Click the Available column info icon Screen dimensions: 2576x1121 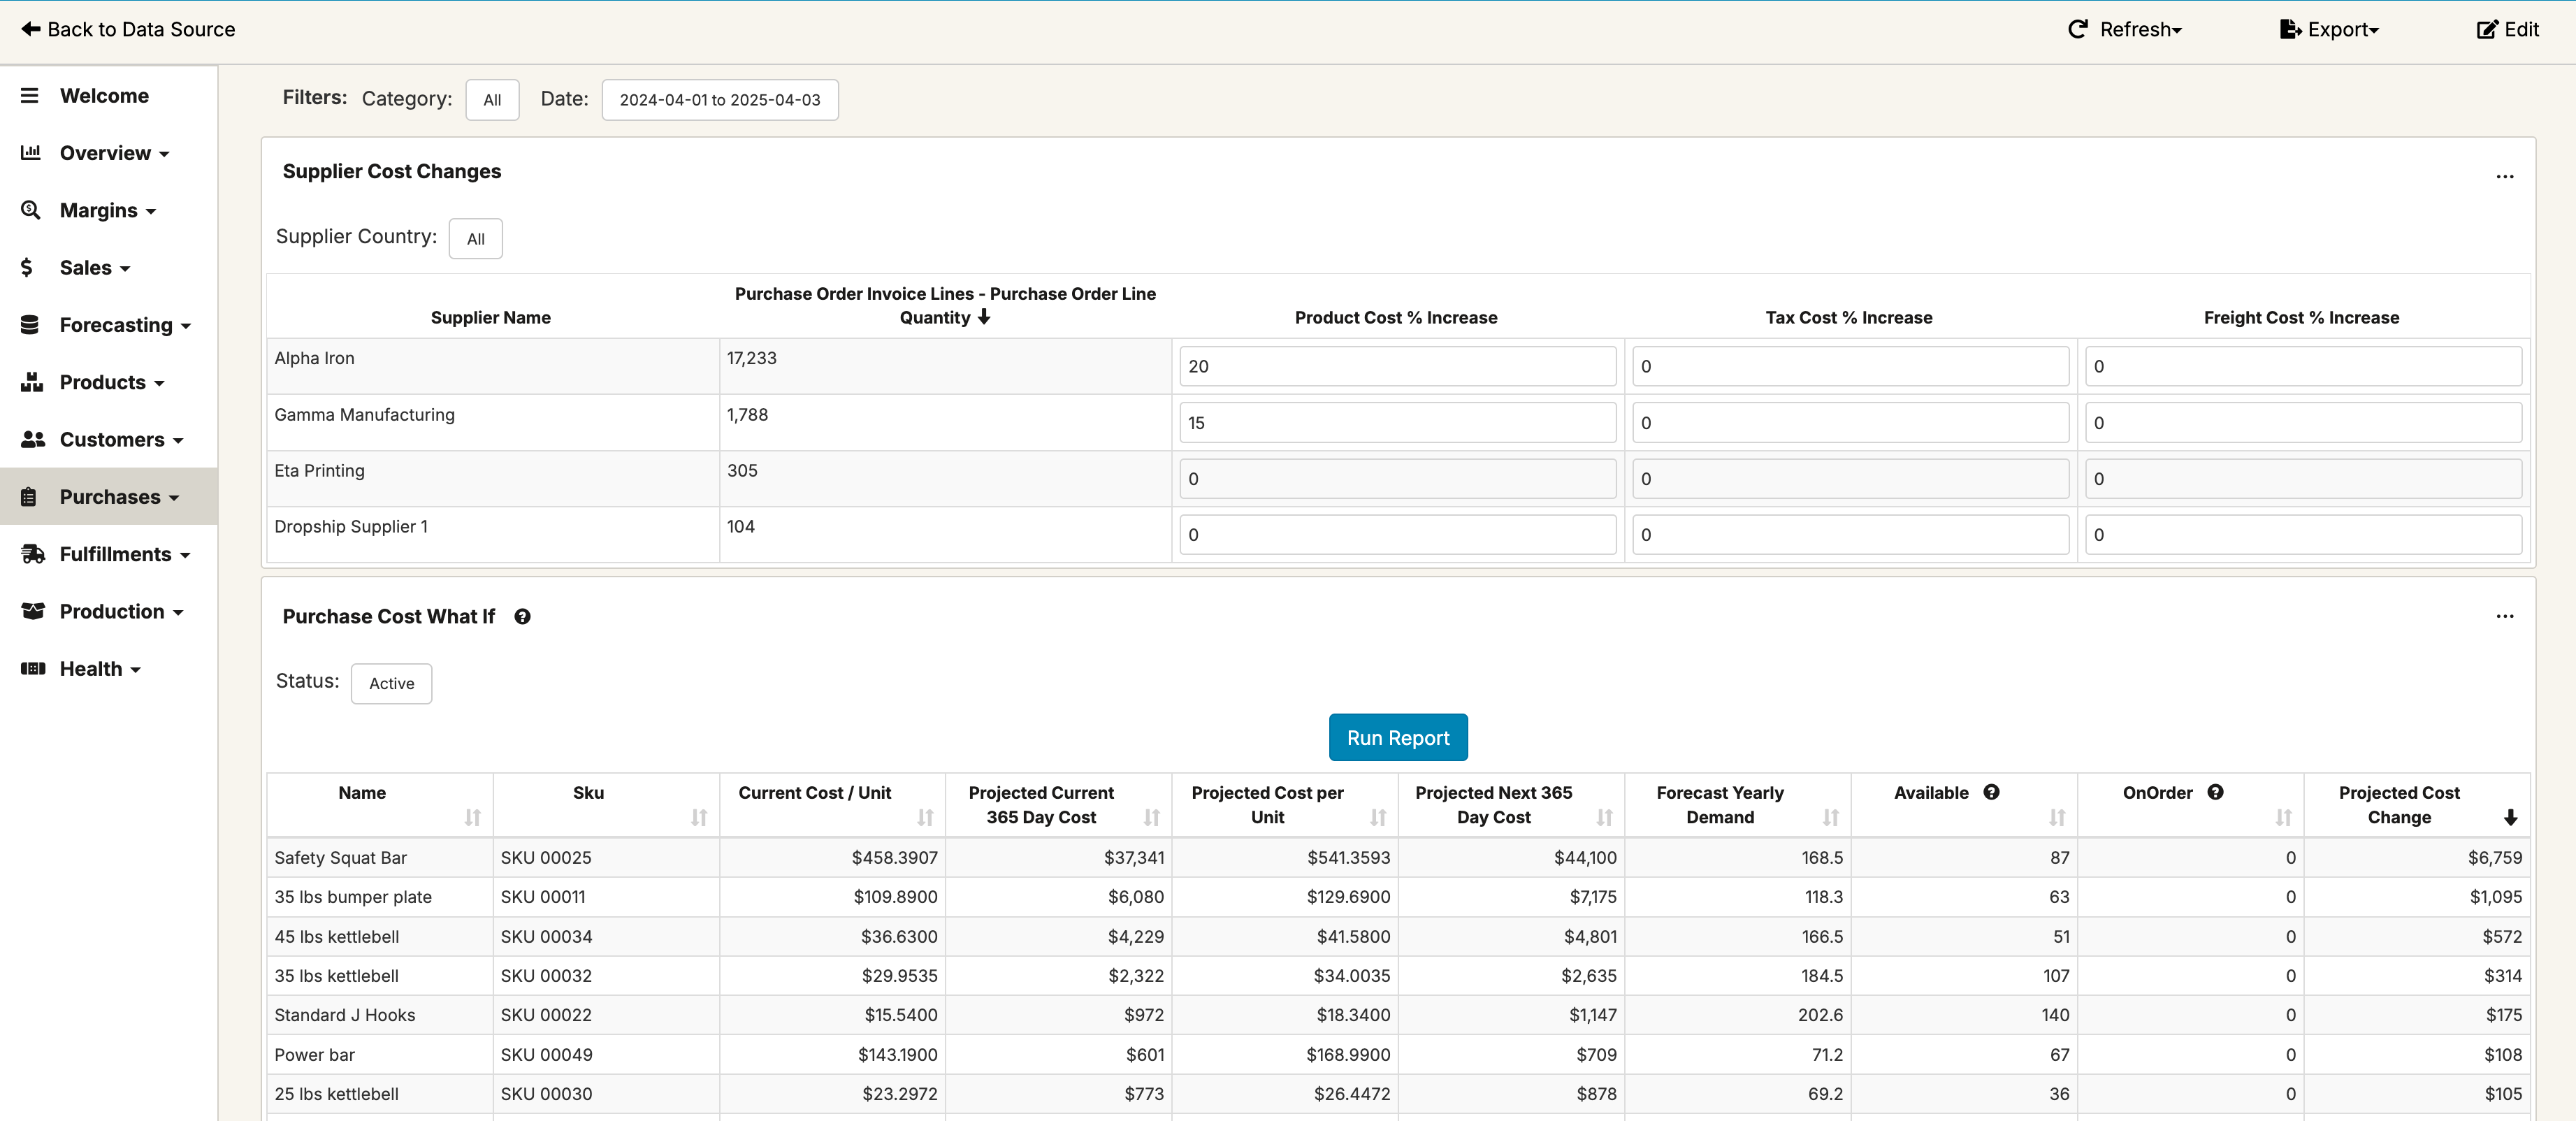(x=1991, y=792)
